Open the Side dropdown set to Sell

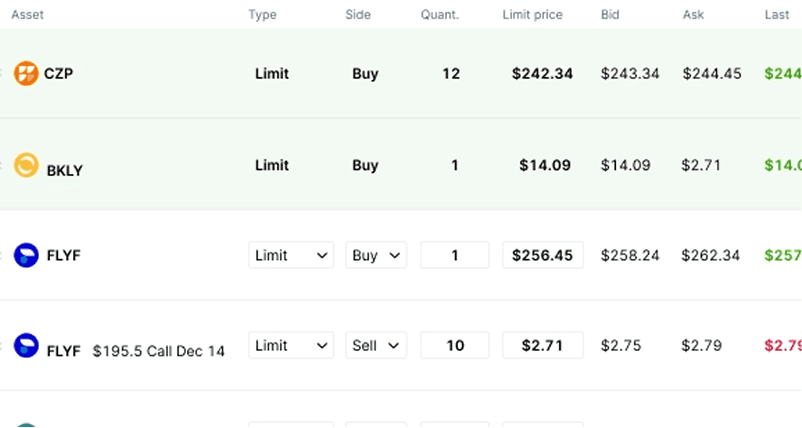376,346
